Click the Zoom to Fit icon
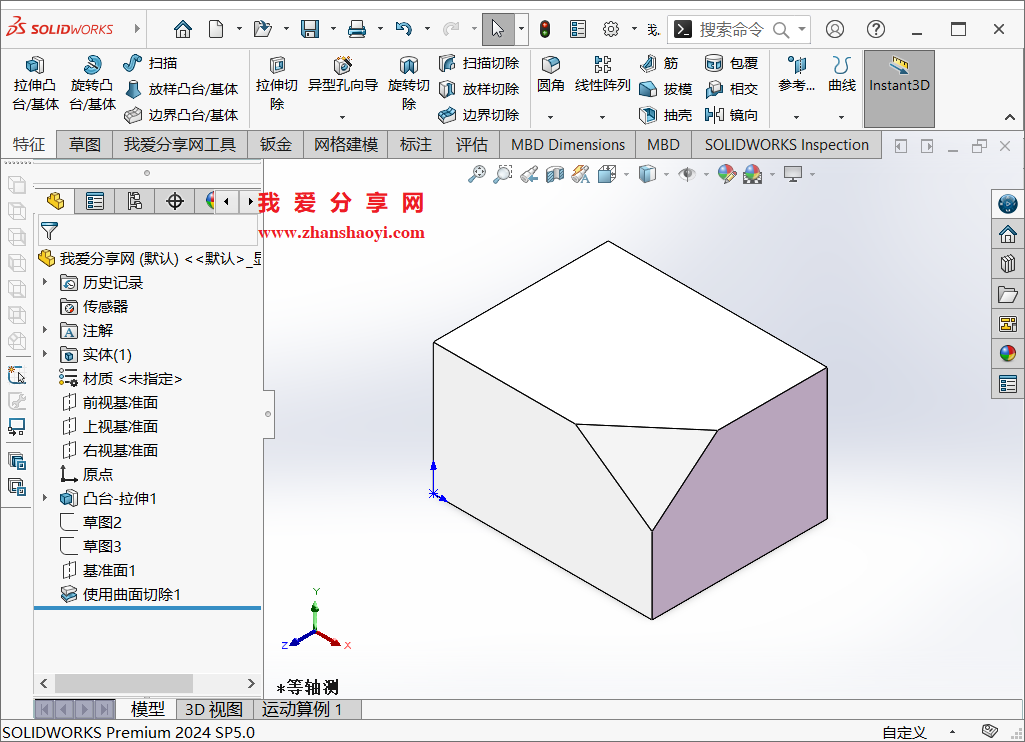Image resolution: width=1025 pixels, height=742 pixels. [476, 173]
